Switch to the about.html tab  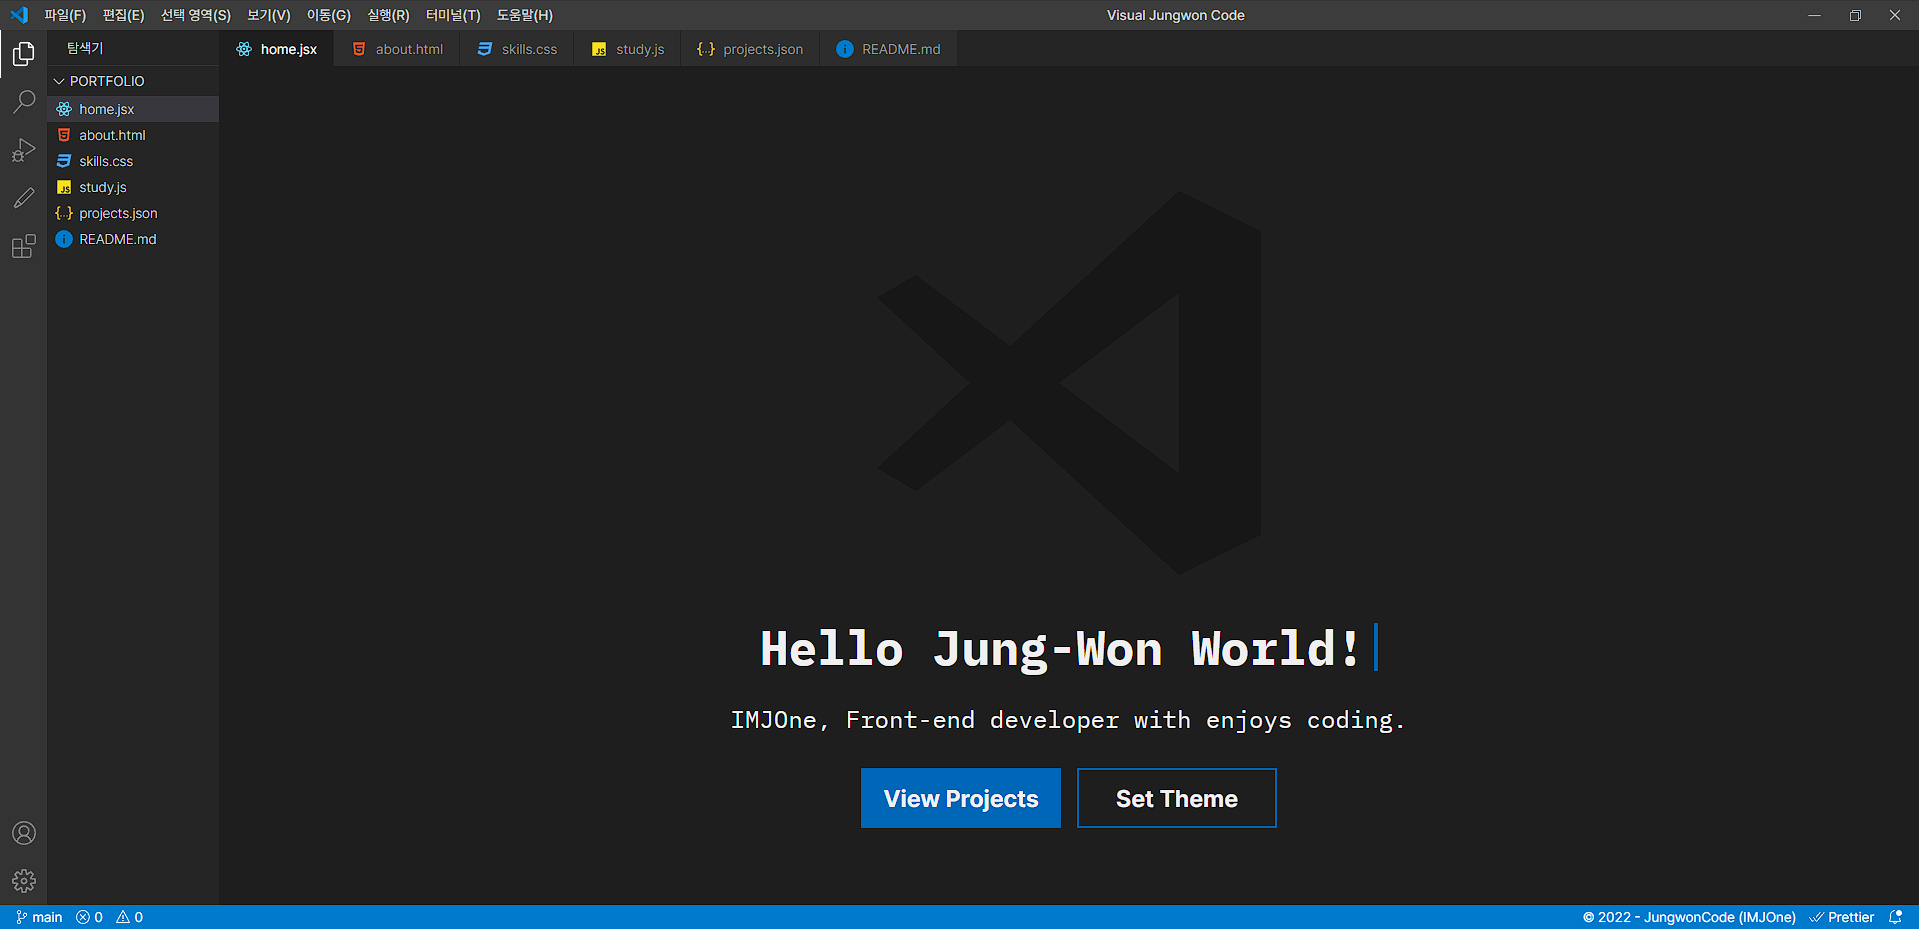[x=396, y=48]
